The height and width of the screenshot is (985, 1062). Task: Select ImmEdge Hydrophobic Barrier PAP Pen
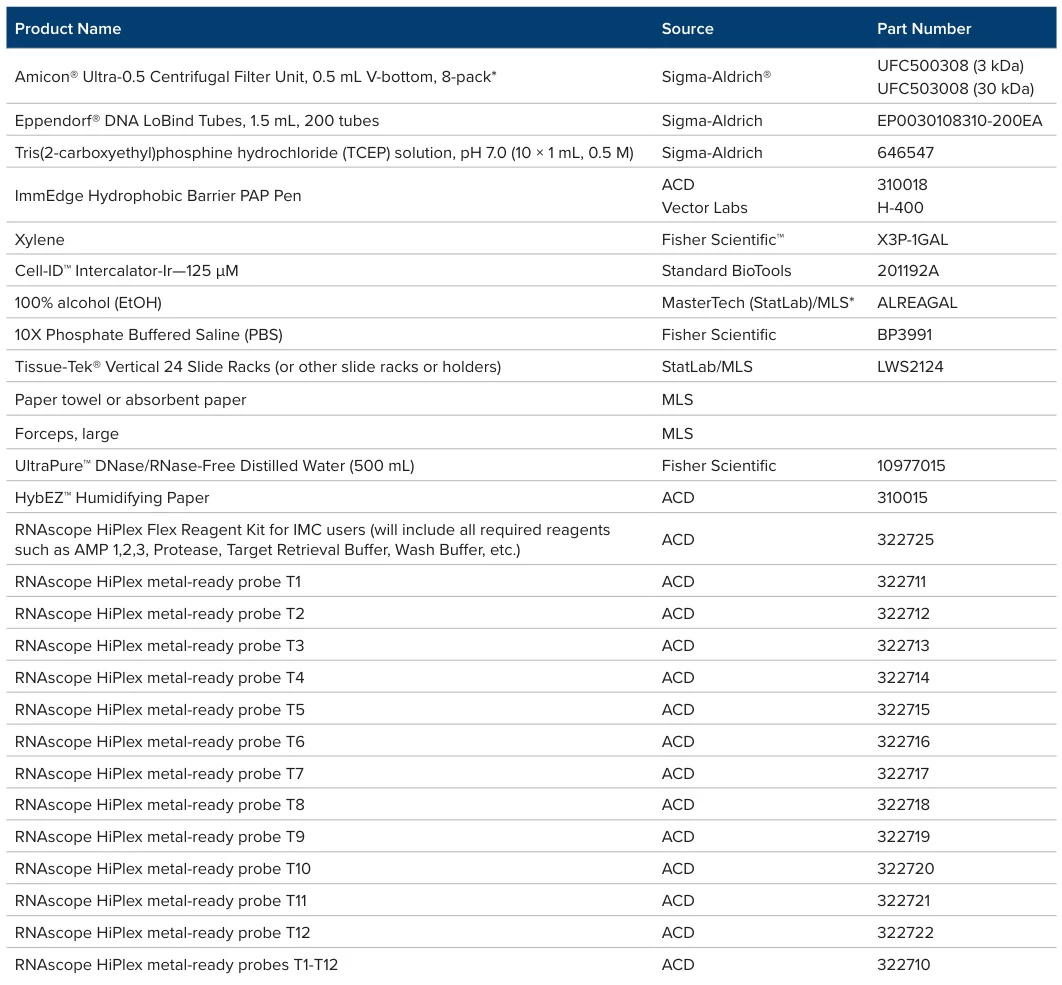click(158, 196)
